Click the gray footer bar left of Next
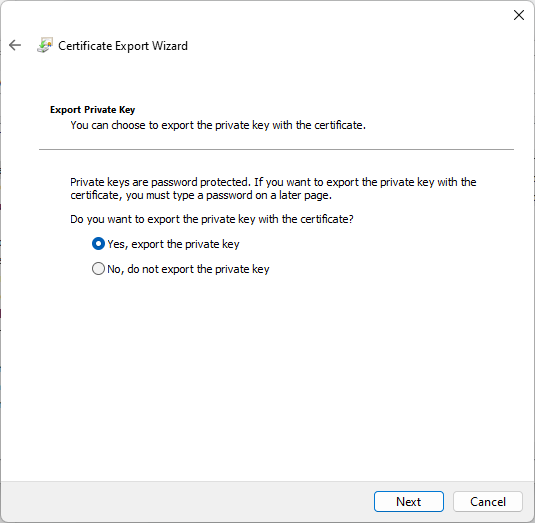 tap(188, 502)
